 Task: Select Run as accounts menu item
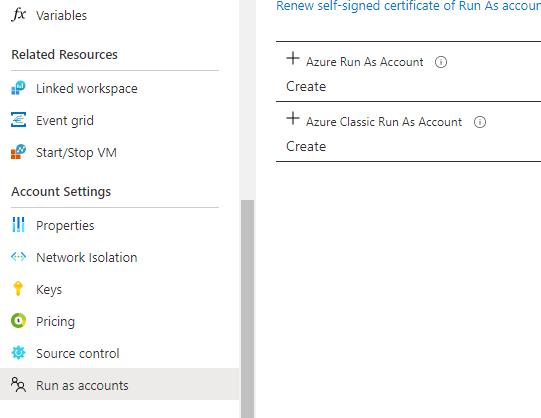point(119,384)
